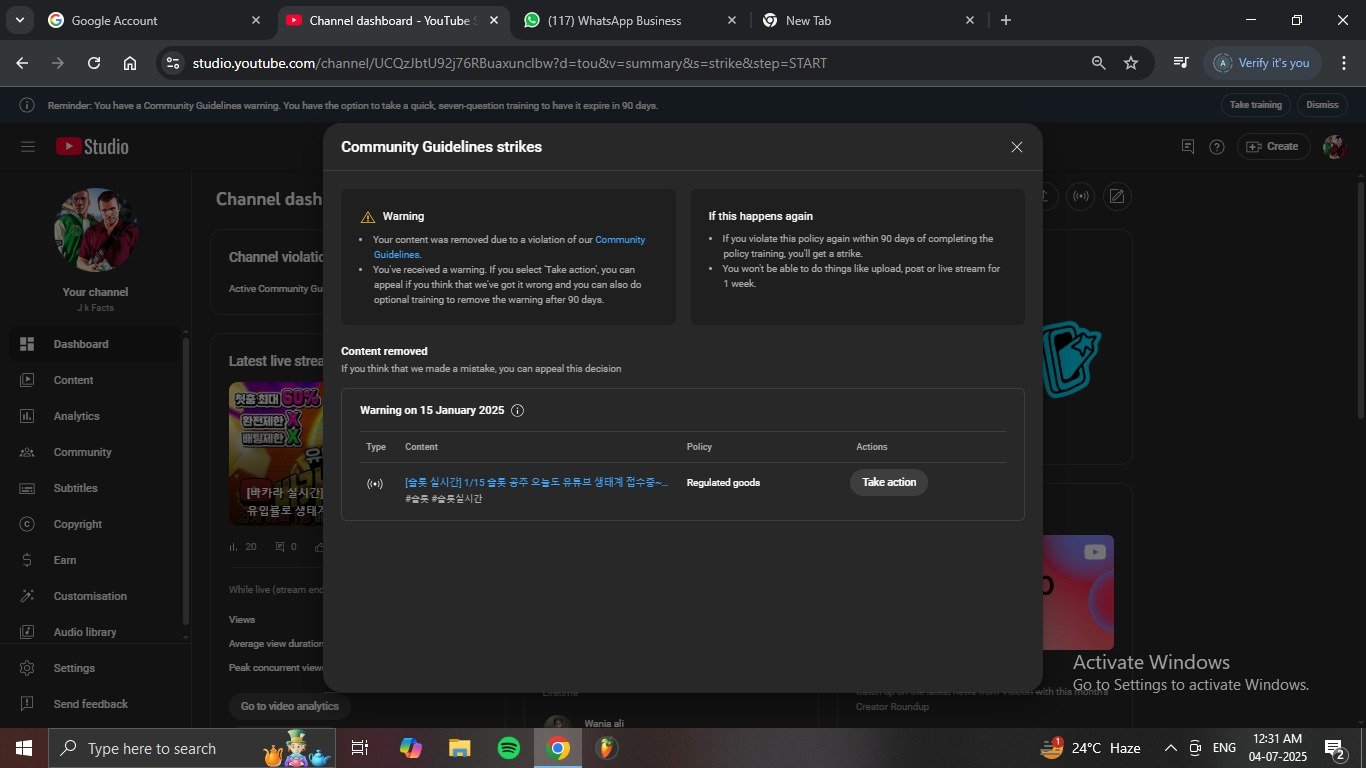Click the Take training button in the reminder bar
The width and height of the screenshot is (1366, 768).
coord(1255,105)
